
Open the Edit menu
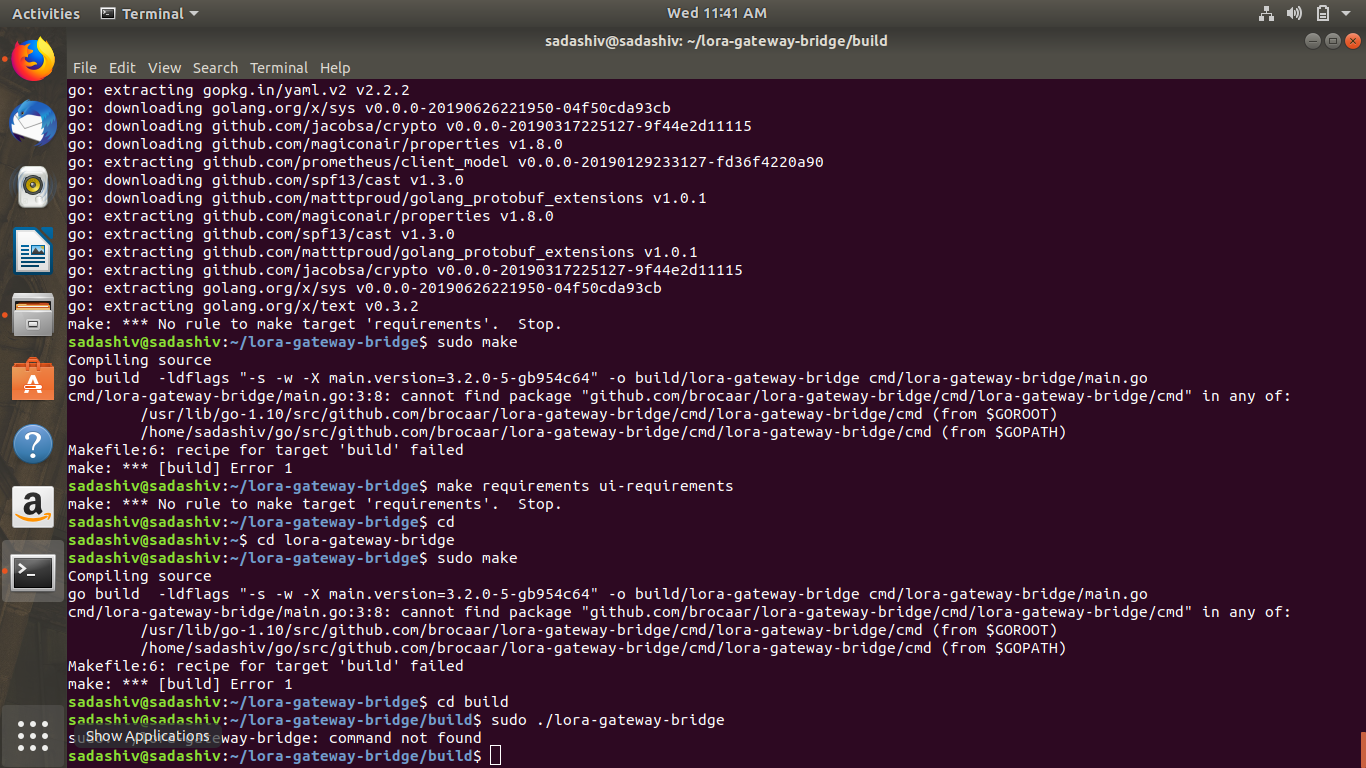click(122, 68)
